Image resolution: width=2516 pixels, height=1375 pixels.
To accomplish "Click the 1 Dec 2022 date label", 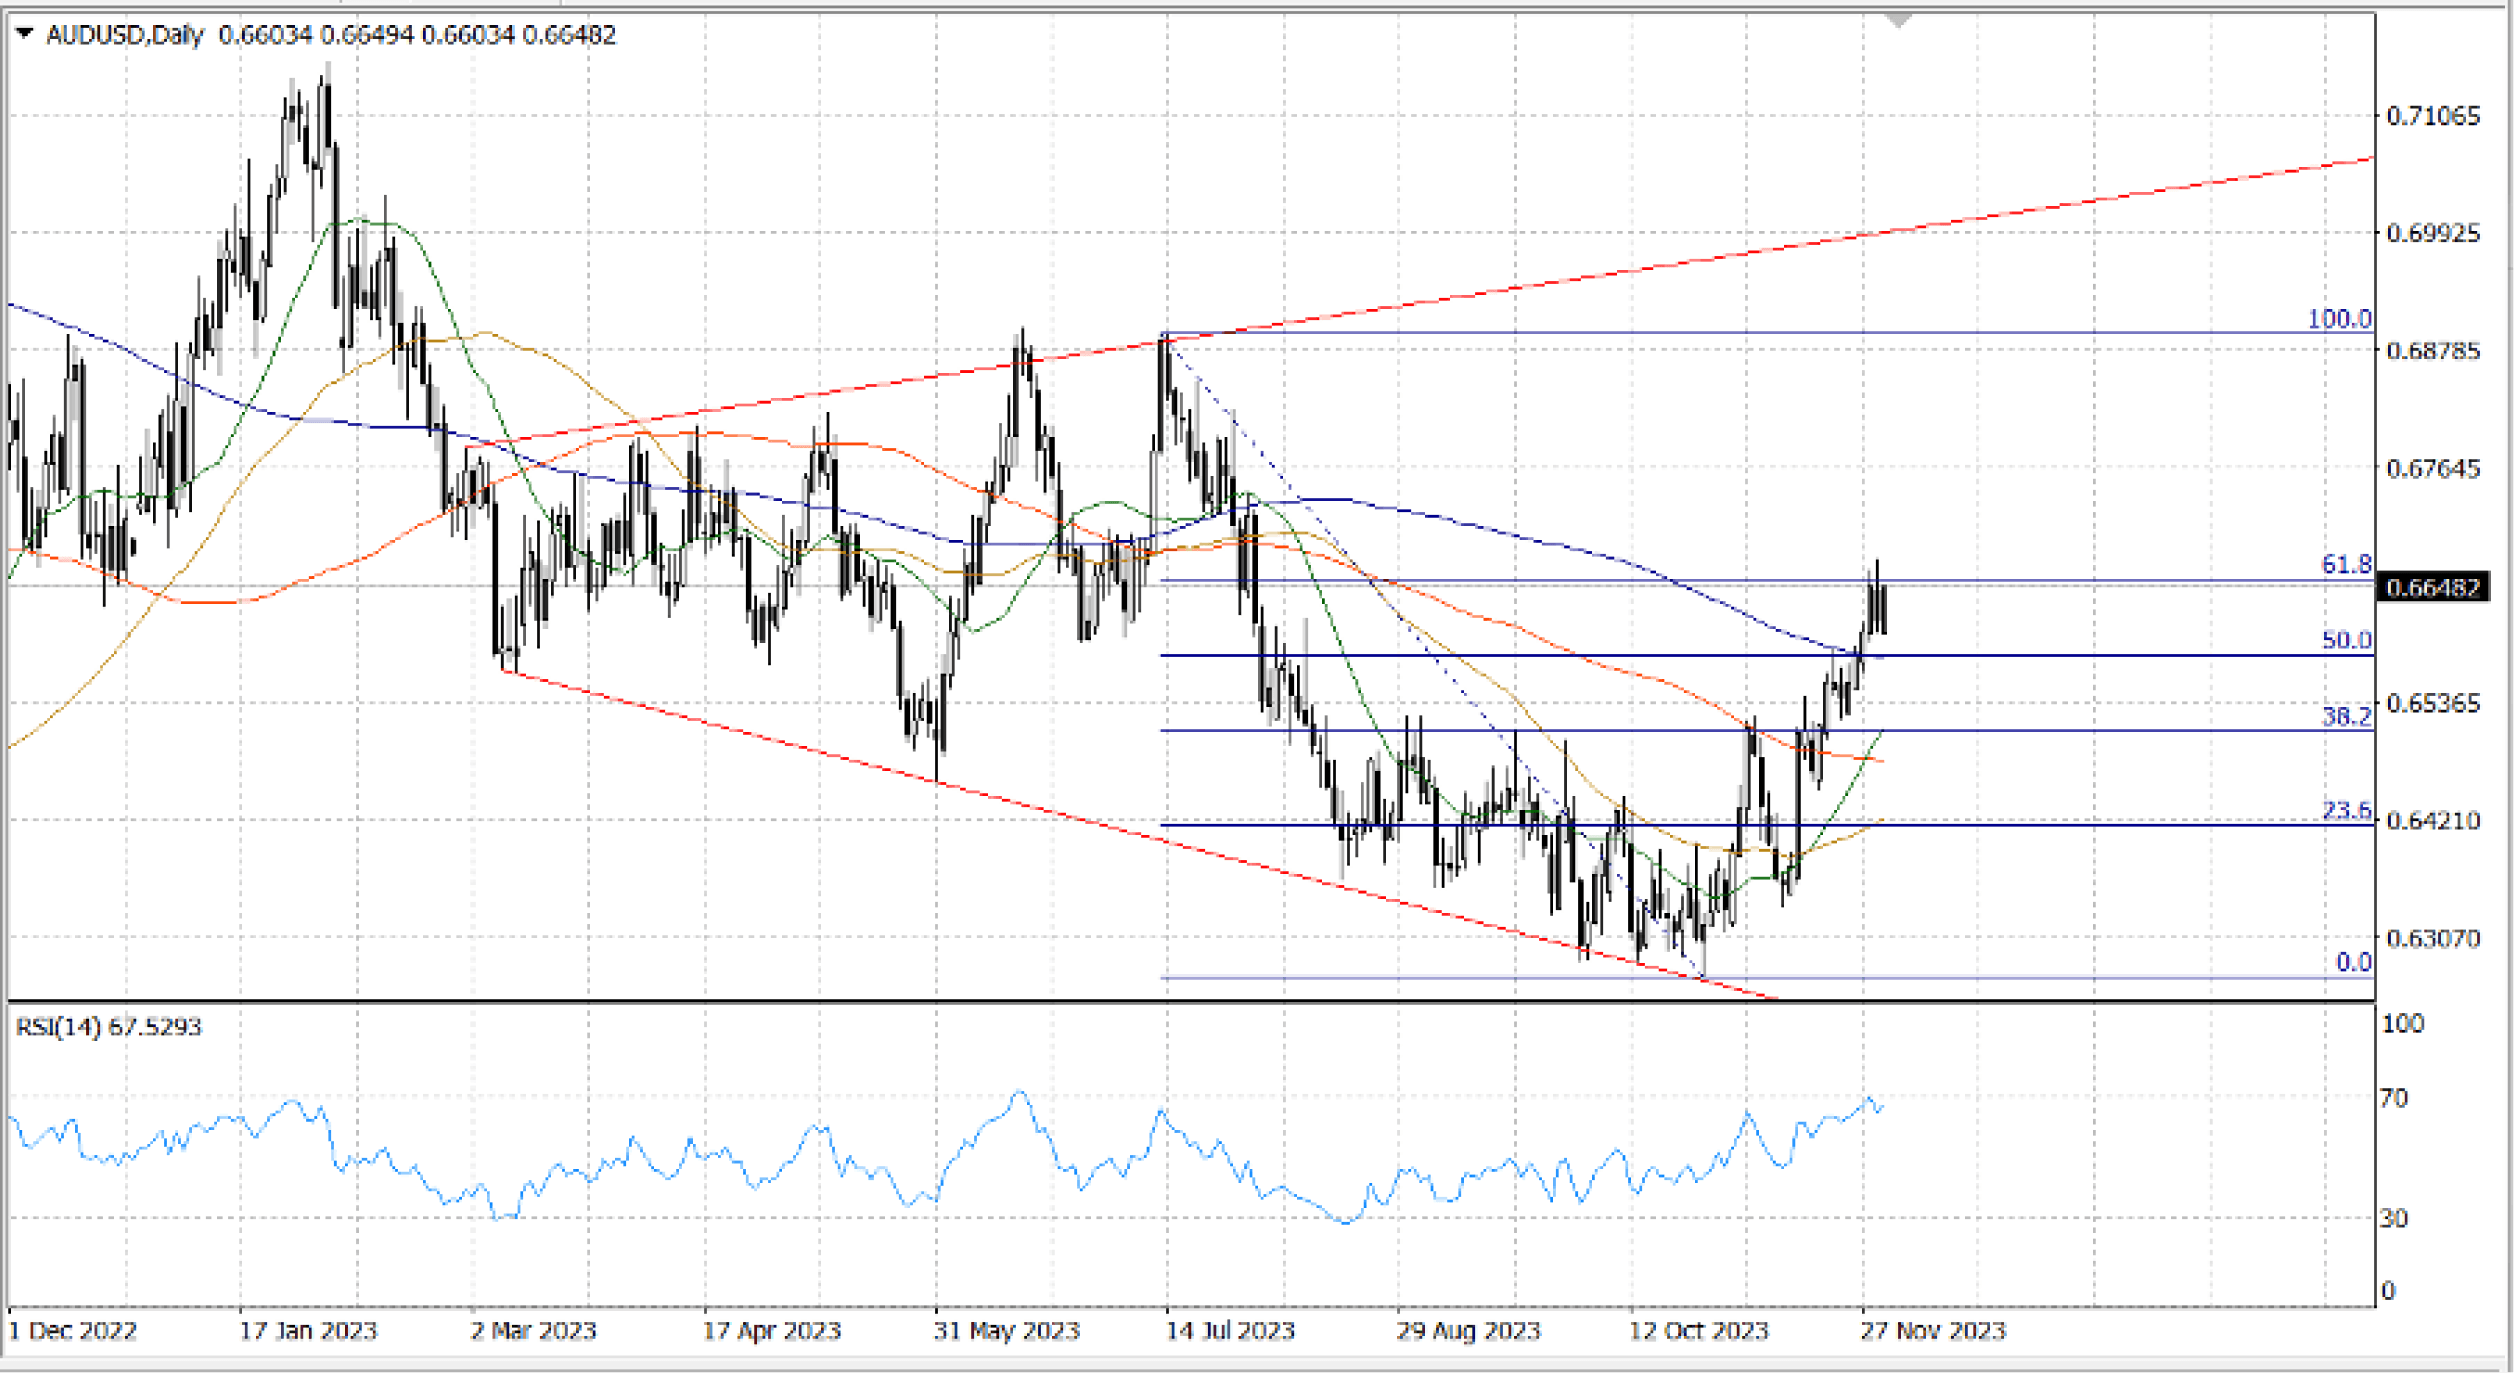I will point(72,1331).
